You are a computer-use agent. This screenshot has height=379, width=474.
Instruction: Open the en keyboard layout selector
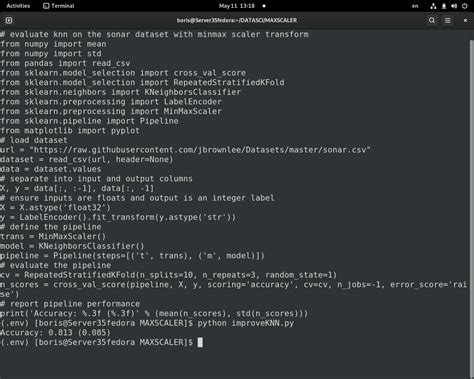tap(415, 6)
